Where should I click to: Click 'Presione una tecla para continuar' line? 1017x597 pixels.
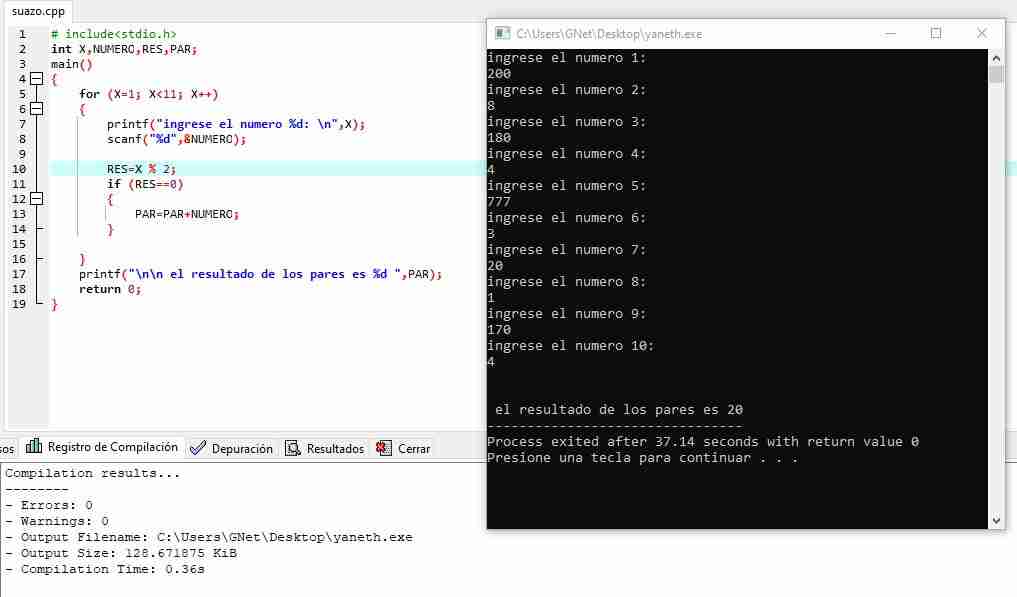pyautogui.click(x=643, y=457)
